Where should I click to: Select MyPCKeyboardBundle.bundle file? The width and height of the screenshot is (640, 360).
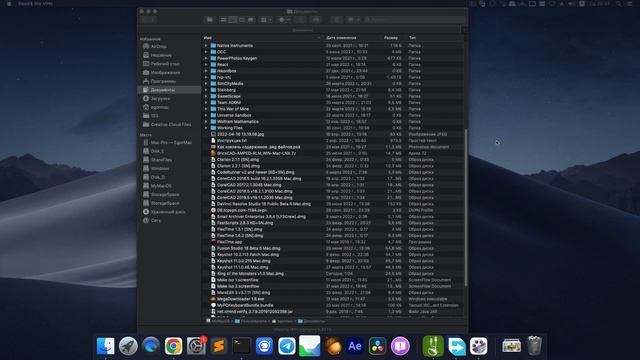333,305
